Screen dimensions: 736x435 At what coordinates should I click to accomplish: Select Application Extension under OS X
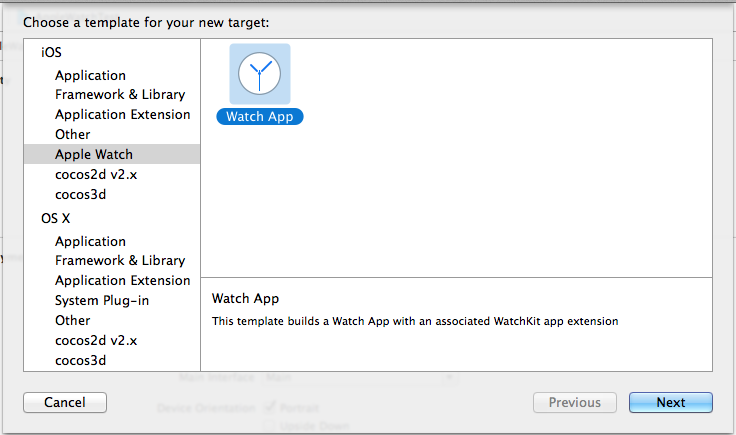click(122, 281)
